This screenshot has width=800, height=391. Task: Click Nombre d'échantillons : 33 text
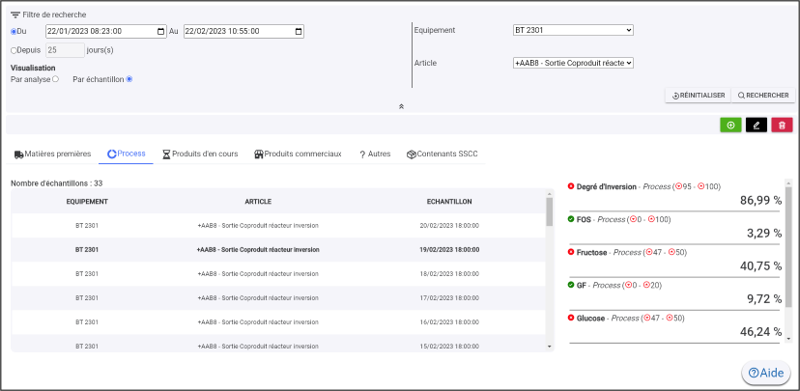[57, 183]
